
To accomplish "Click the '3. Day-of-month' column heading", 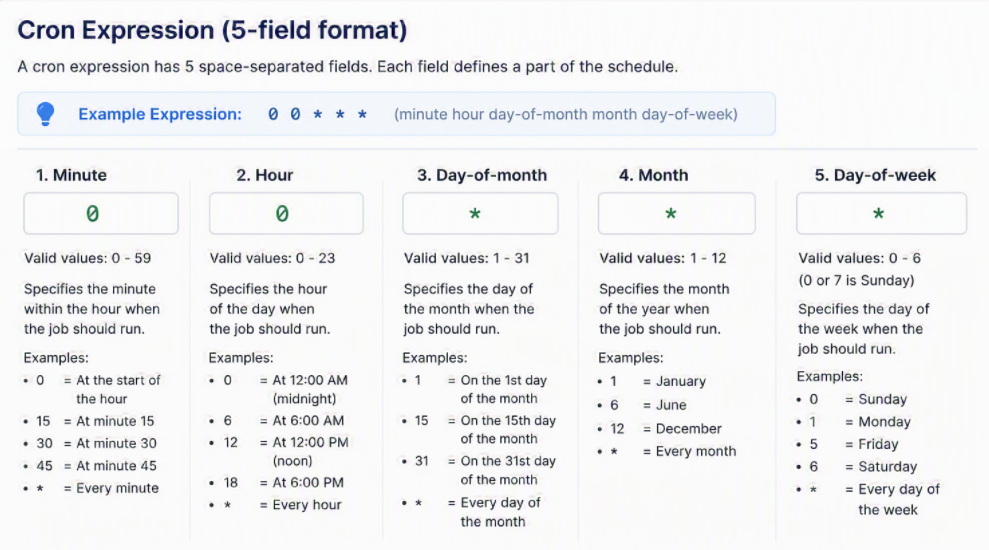I will [x=482, y=175].
